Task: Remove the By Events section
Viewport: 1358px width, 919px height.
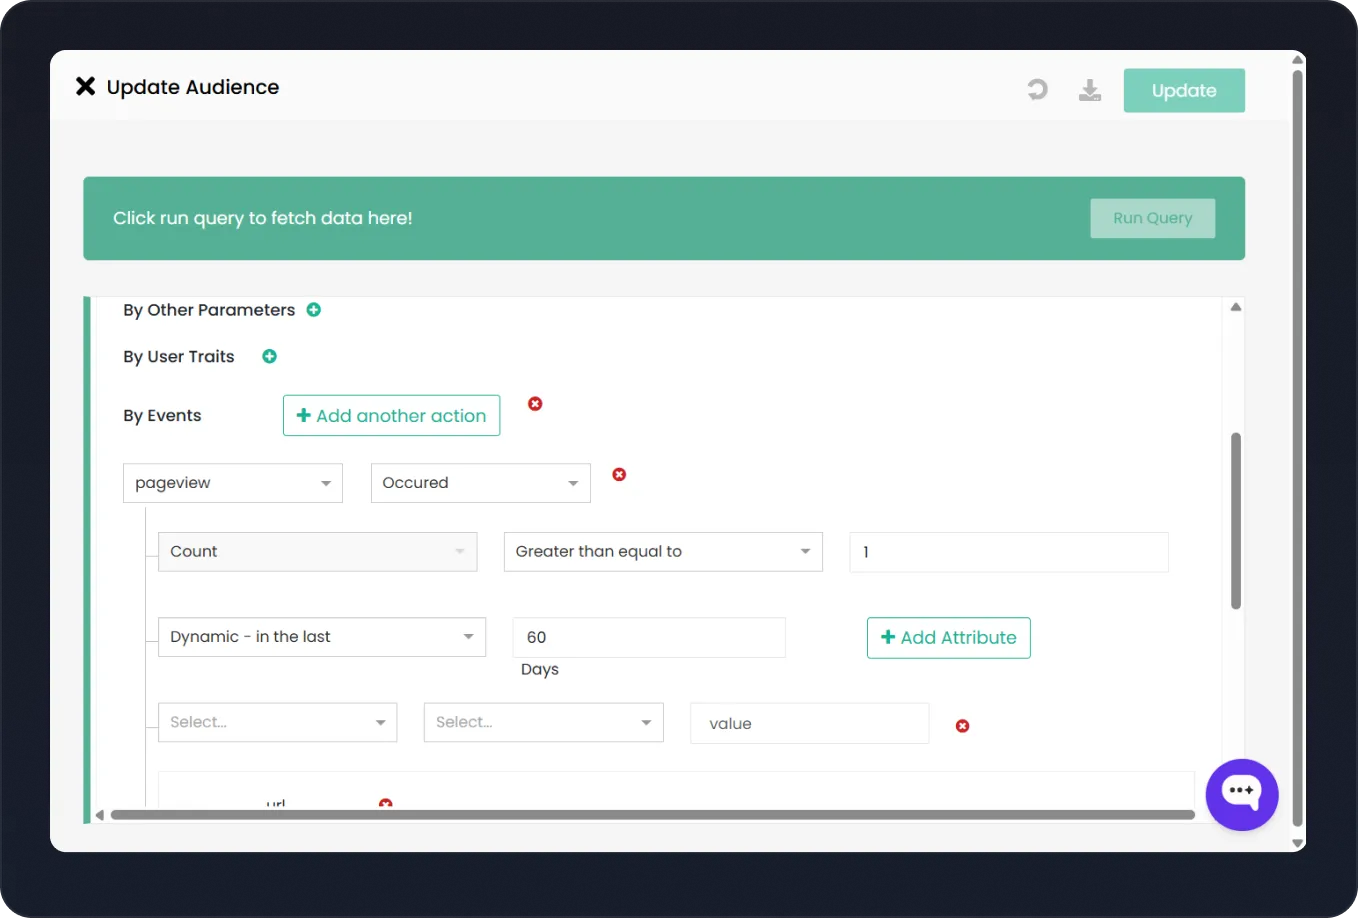Action: tap(535, 403)
